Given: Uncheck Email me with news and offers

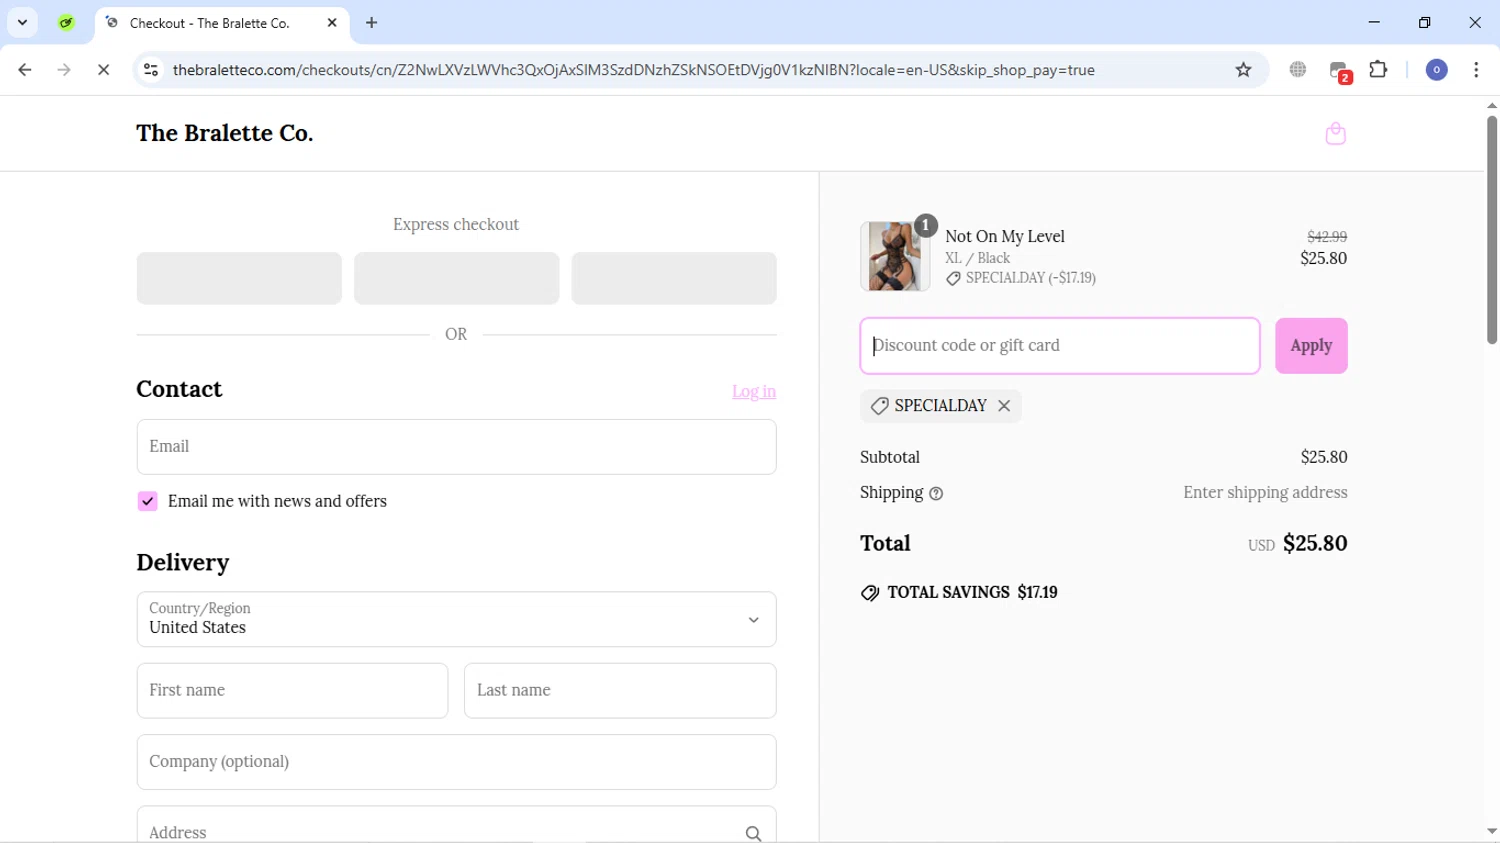Looking at the screenshot, I should pos(147,501).
